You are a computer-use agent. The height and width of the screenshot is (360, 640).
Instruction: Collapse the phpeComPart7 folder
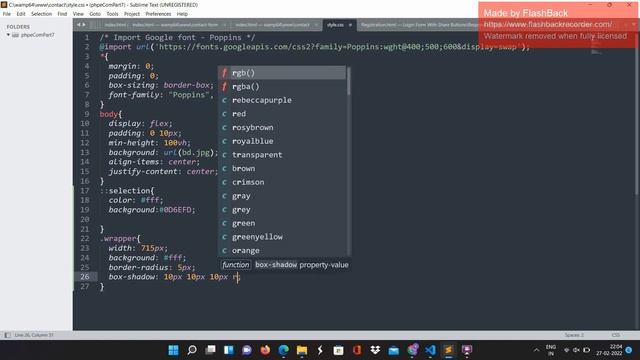click(8, 35)
